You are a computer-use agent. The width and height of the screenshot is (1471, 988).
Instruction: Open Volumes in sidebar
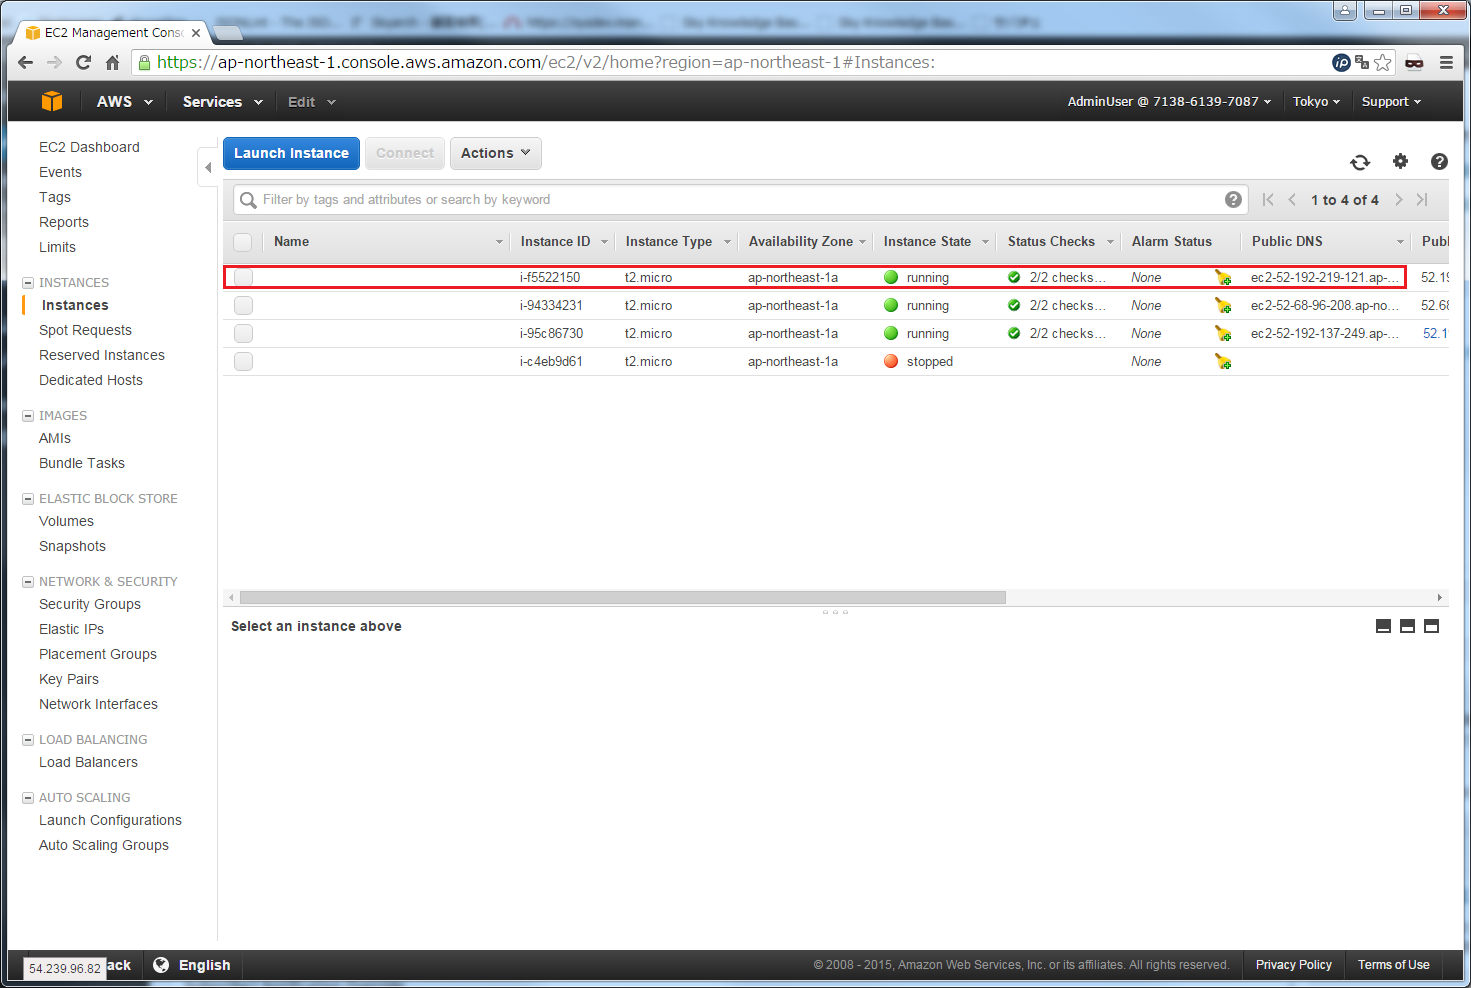pyautogui.click(x=66, y=521)
